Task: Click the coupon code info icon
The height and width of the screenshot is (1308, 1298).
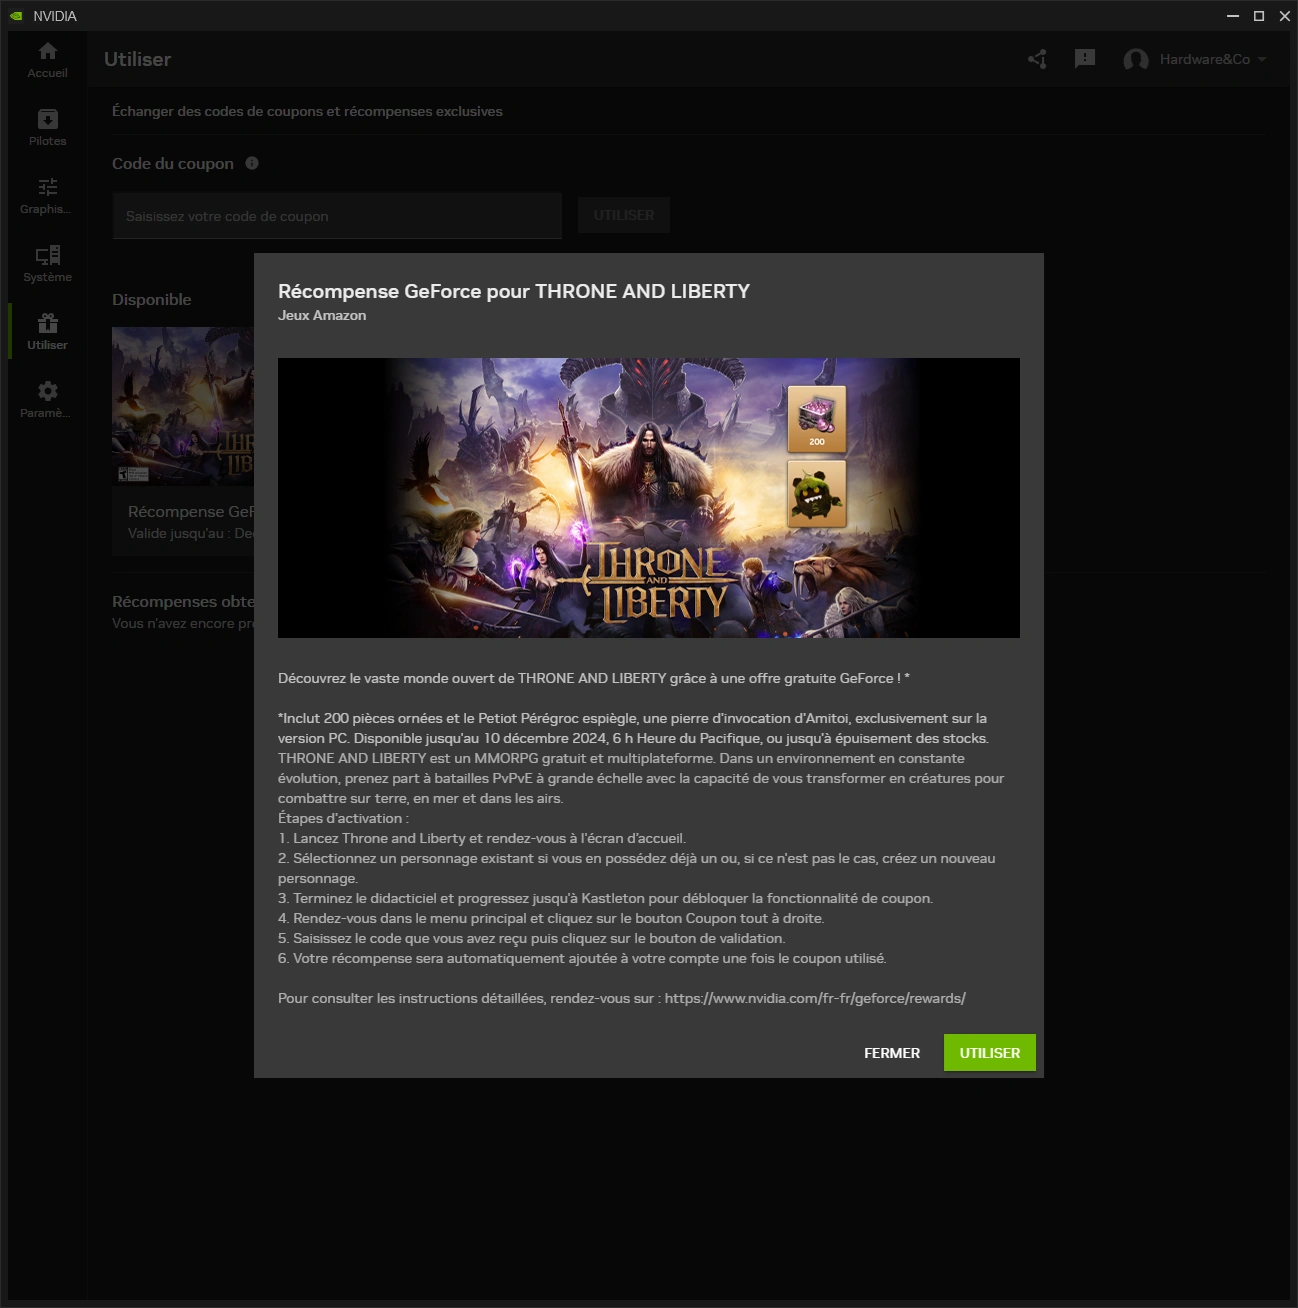Action: tap(252, 163)
